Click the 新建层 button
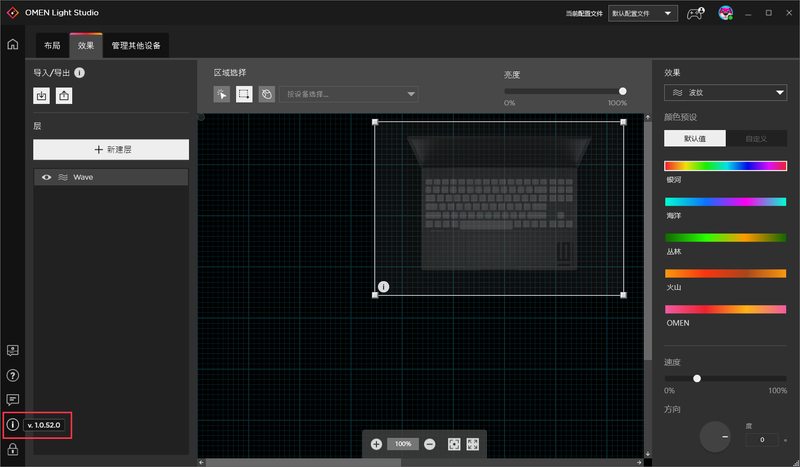 [111, 149]
